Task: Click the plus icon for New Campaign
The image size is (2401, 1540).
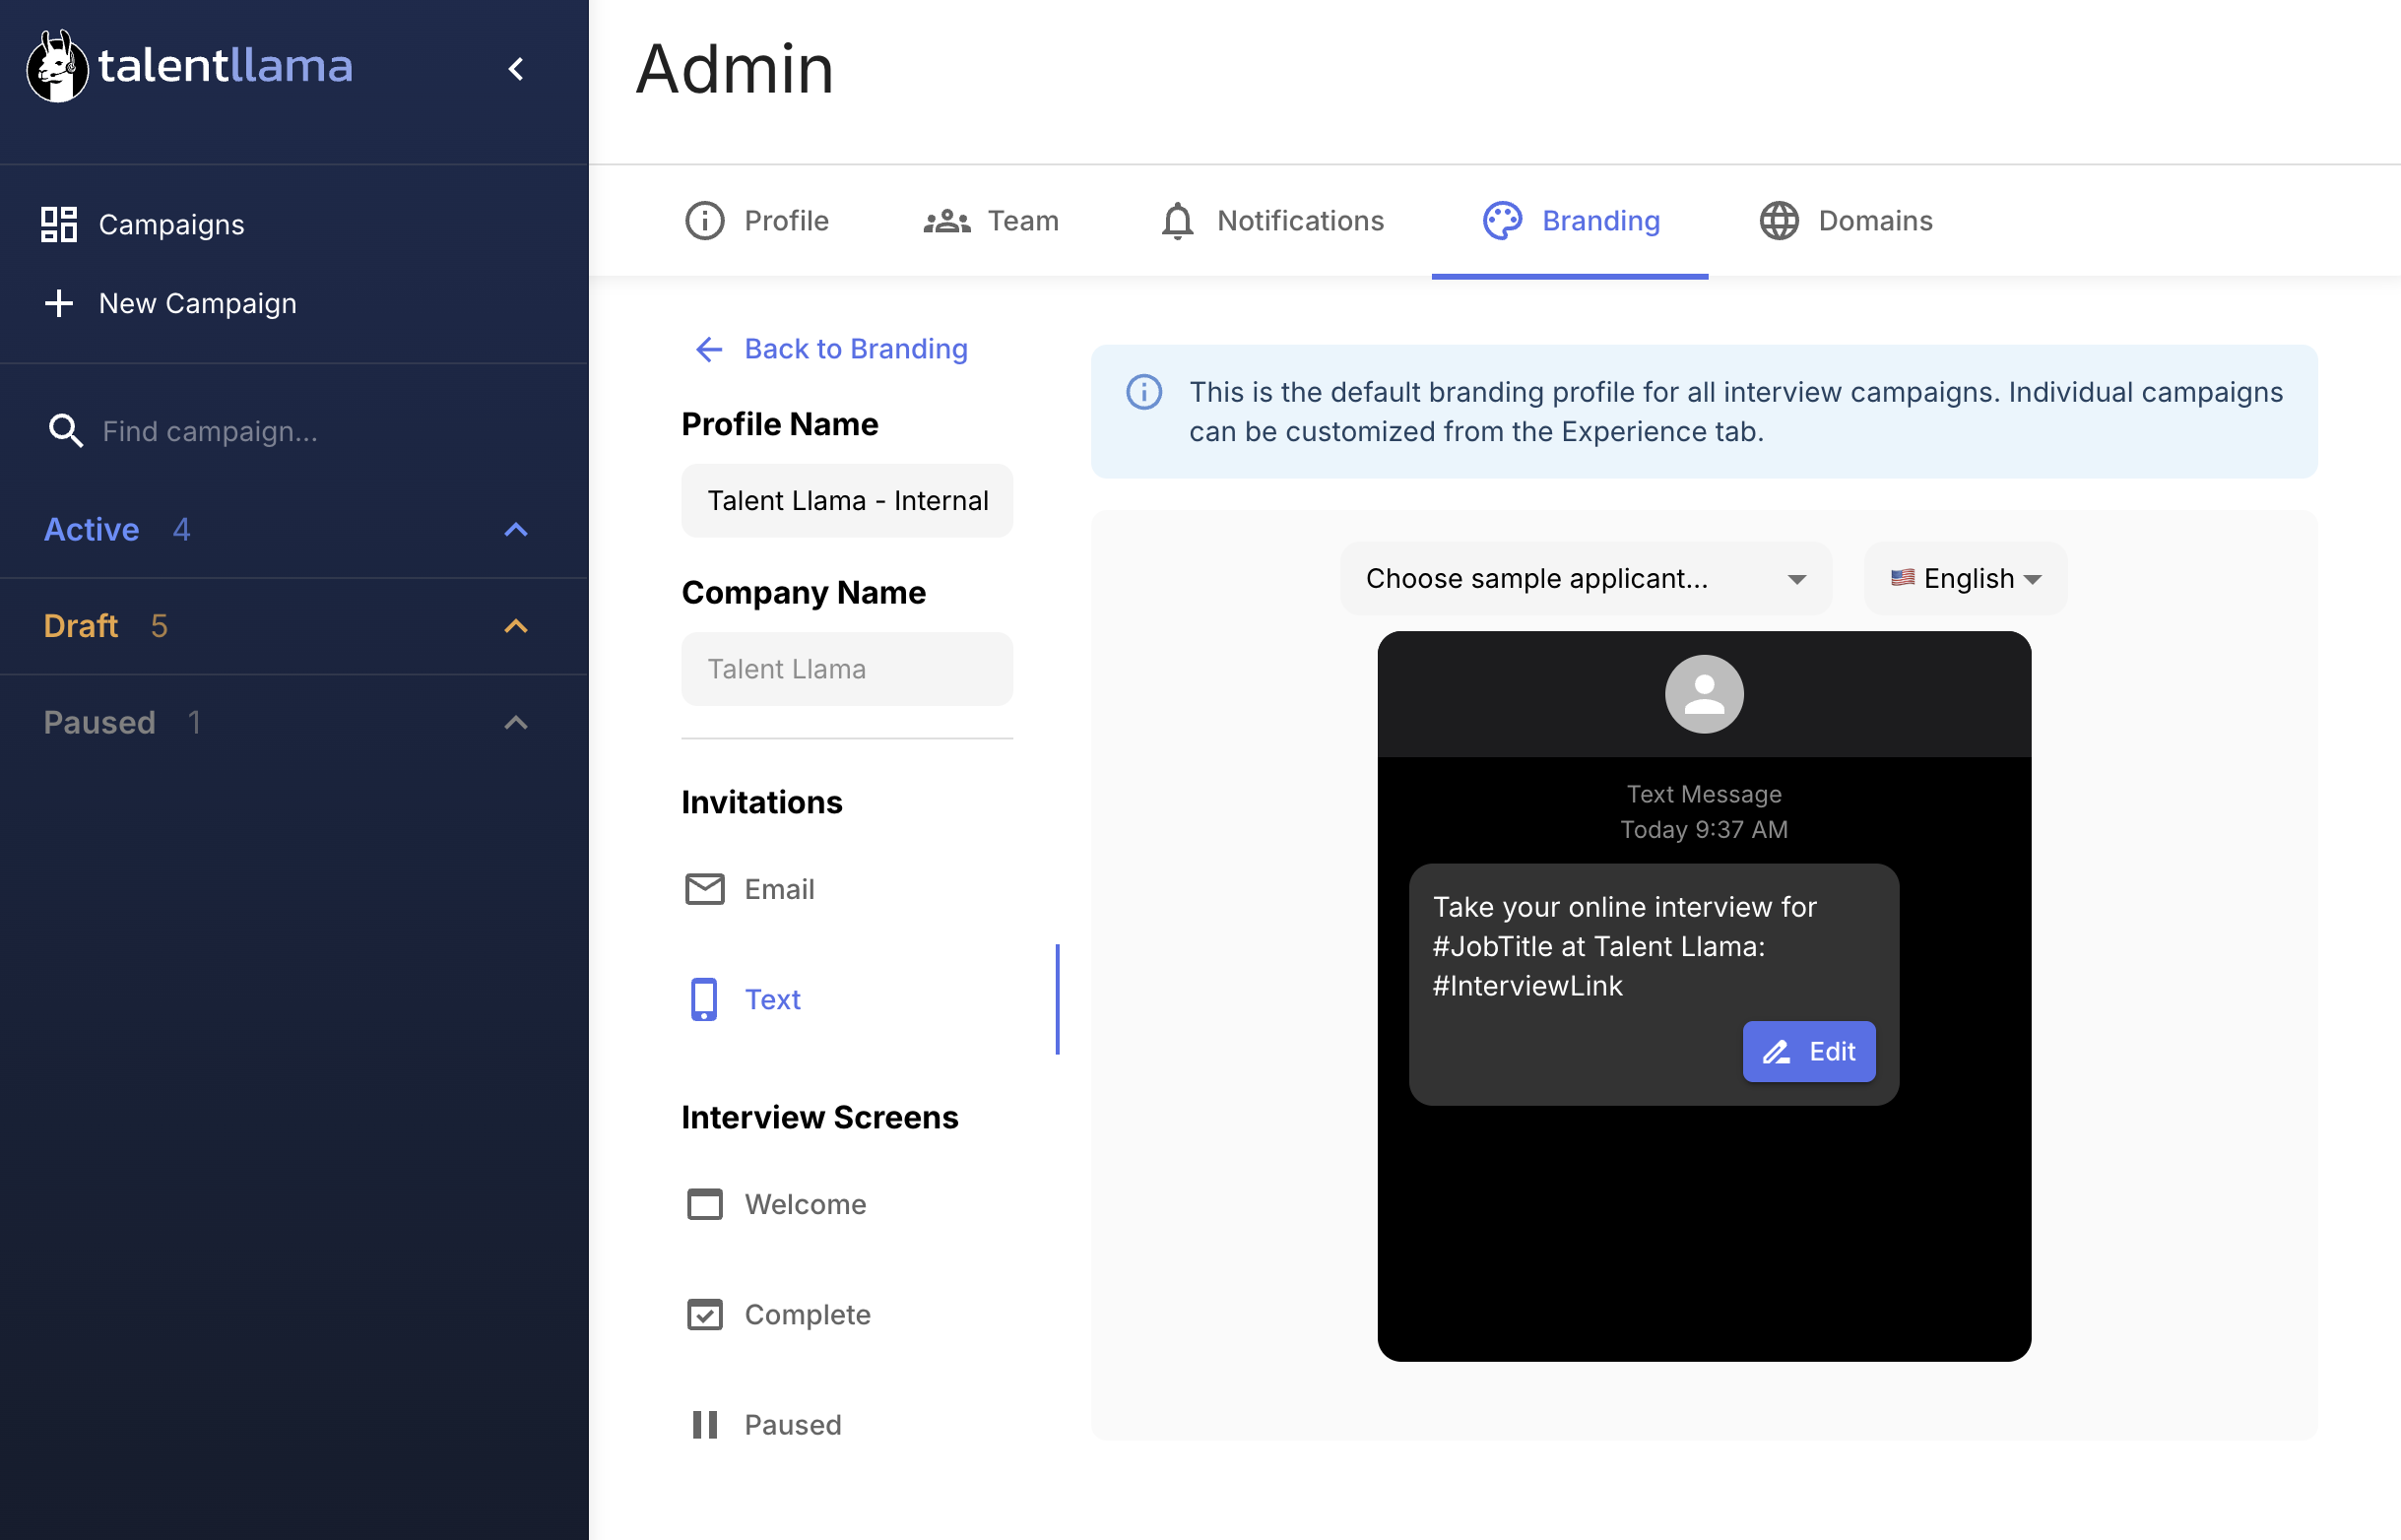Action: [x=59, y=303]
